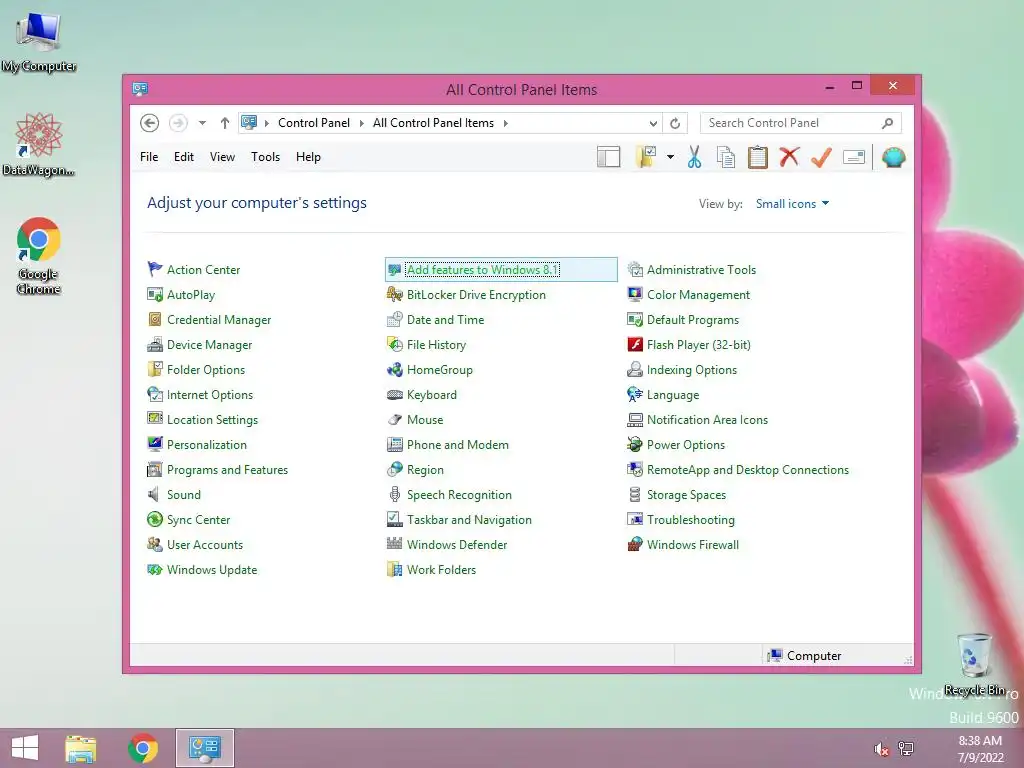
Task: Open the Sound speaker icon
Action: [155, 494]
